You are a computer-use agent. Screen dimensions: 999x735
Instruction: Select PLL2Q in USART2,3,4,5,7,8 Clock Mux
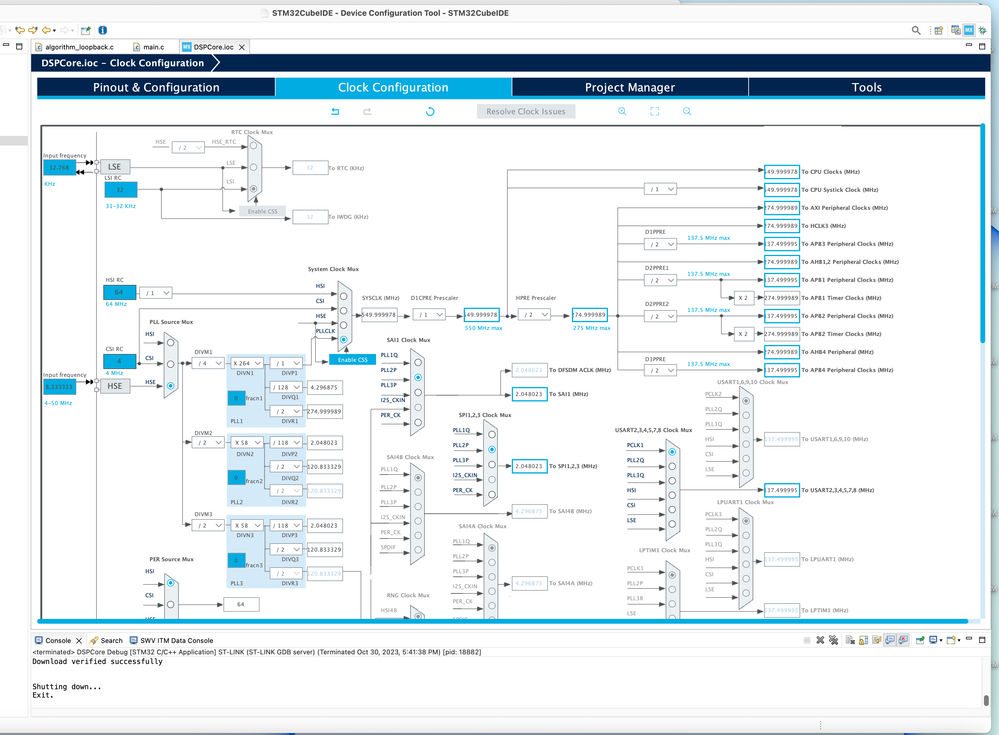coord(672,466)
